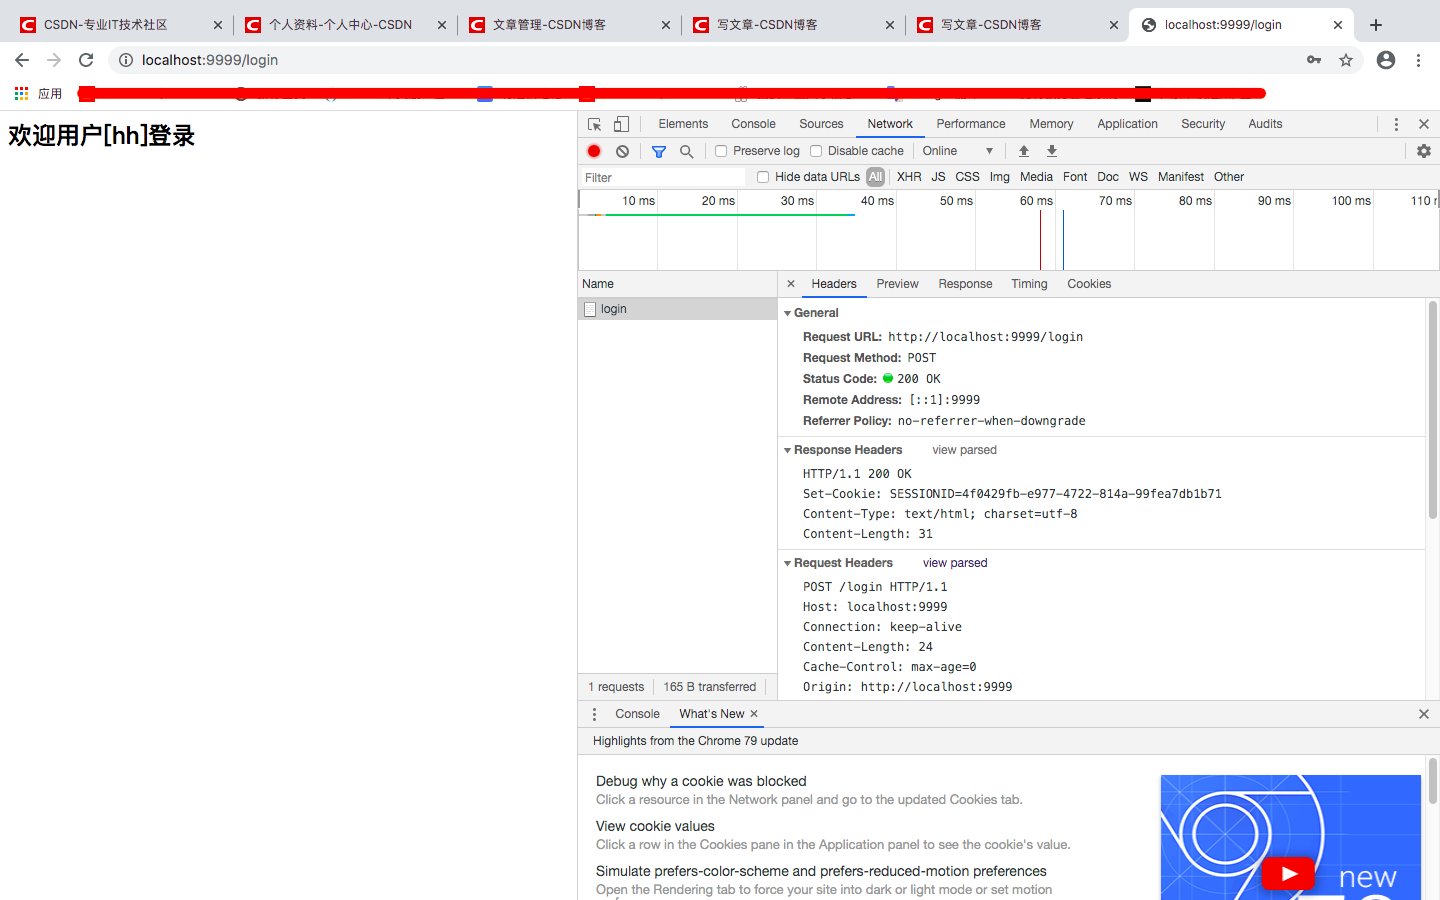This screenshot has height=900, width=1440.
Task: Collapse the Response Headers section
Action: coord(787,450)
